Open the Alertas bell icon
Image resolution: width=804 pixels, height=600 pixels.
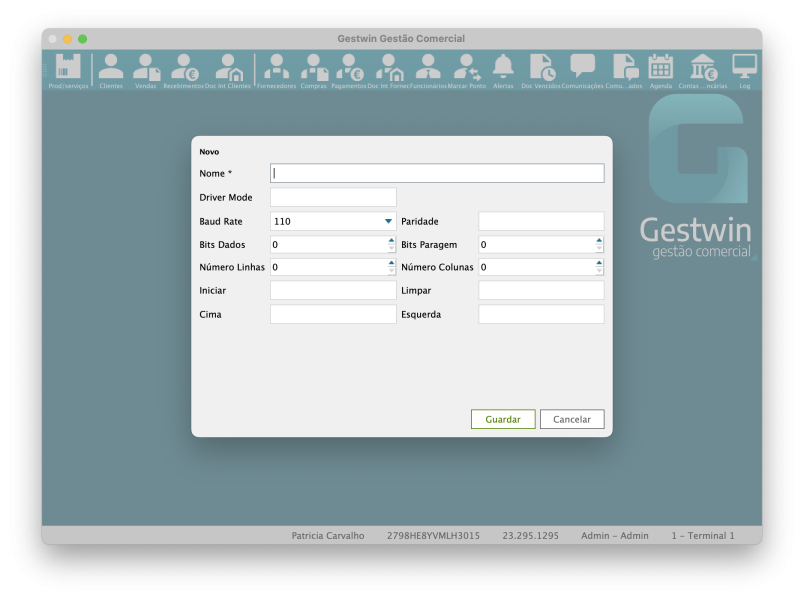point(503,68)
